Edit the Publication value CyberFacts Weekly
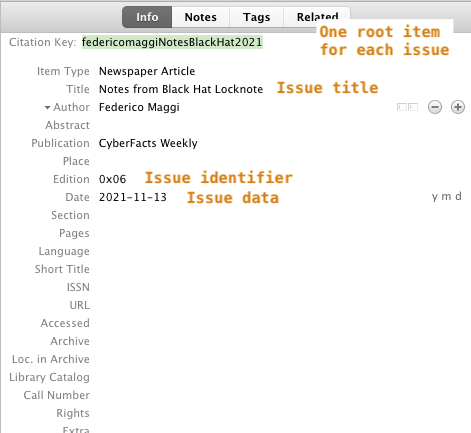Screen dimensions: 471x433 [148, 143]
